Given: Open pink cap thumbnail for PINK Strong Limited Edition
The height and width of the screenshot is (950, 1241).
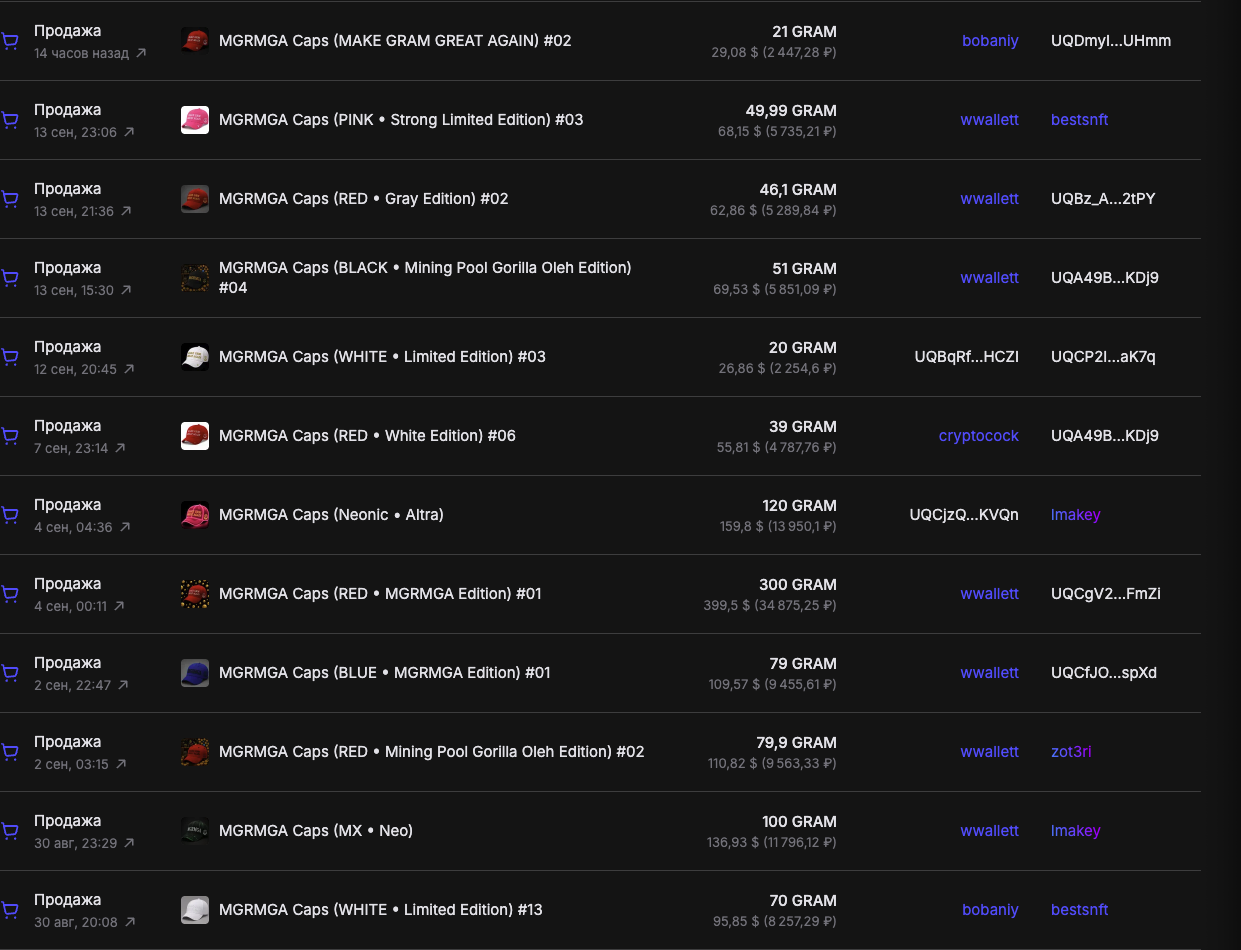Looking at the screenshot, I should 195,120.
